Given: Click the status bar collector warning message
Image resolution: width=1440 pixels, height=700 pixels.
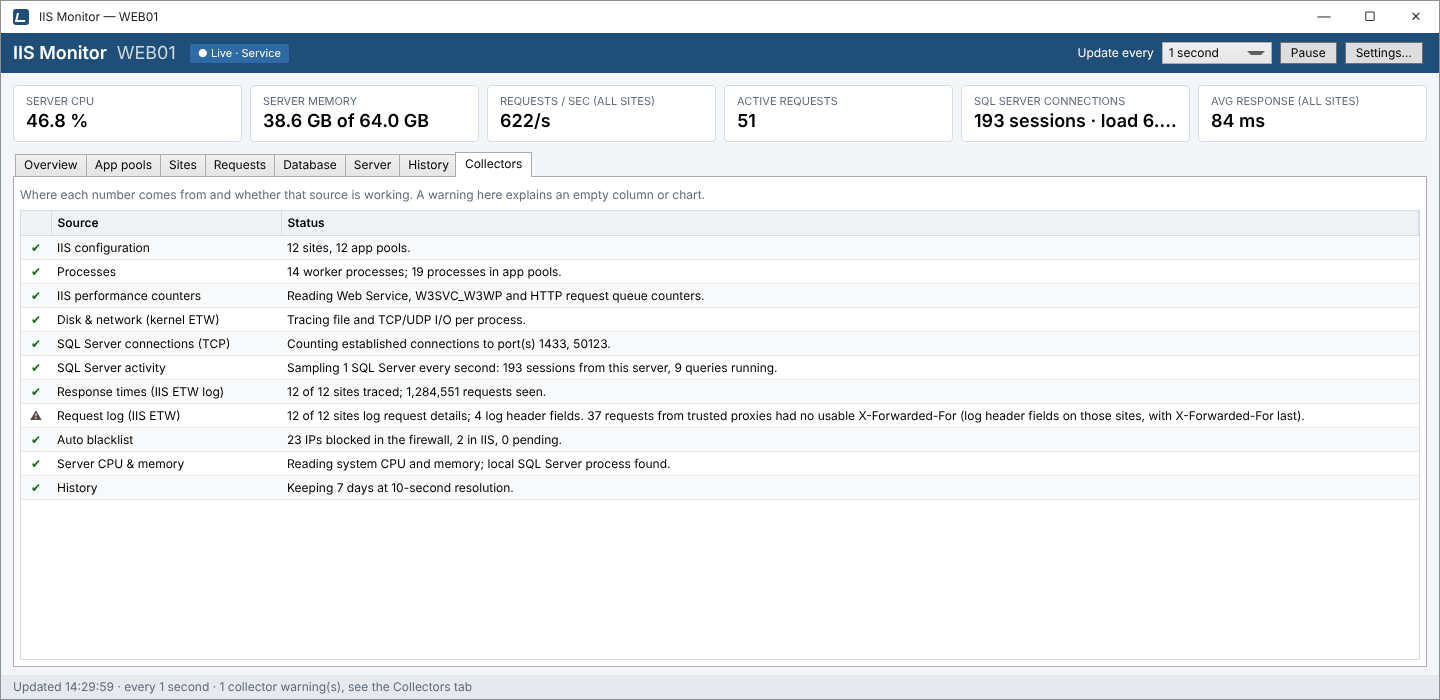Looking at the screenshot, I should pyautogui.click(x=344, y=687).
